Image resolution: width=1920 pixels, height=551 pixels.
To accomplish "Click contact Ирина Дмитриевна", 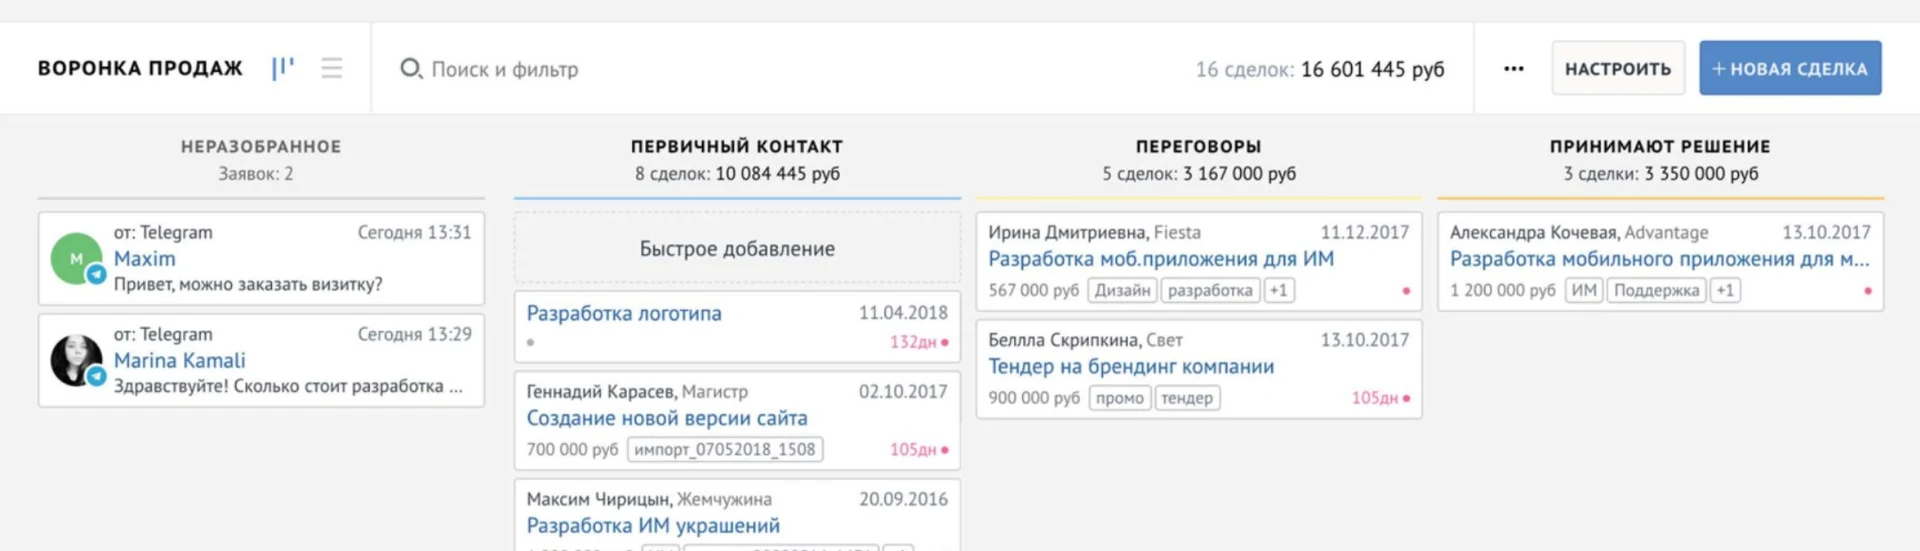I will [x=1067, y=232].
